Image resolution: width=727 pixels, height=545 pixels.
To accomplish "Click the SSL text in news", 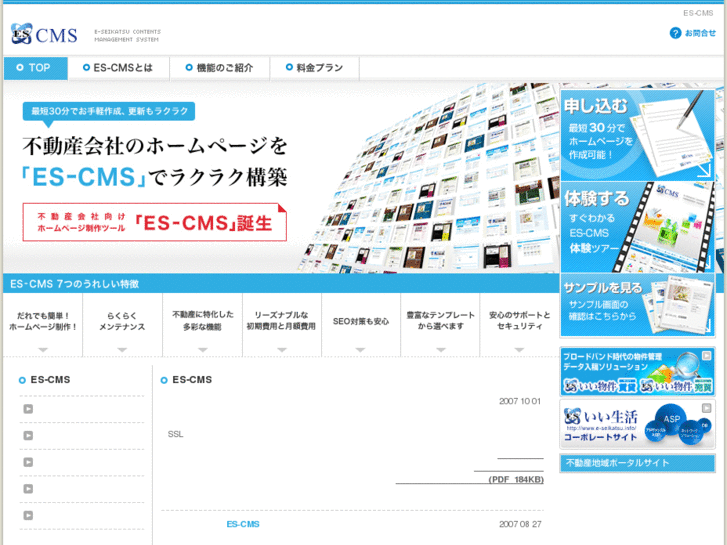I will point(175,434).
